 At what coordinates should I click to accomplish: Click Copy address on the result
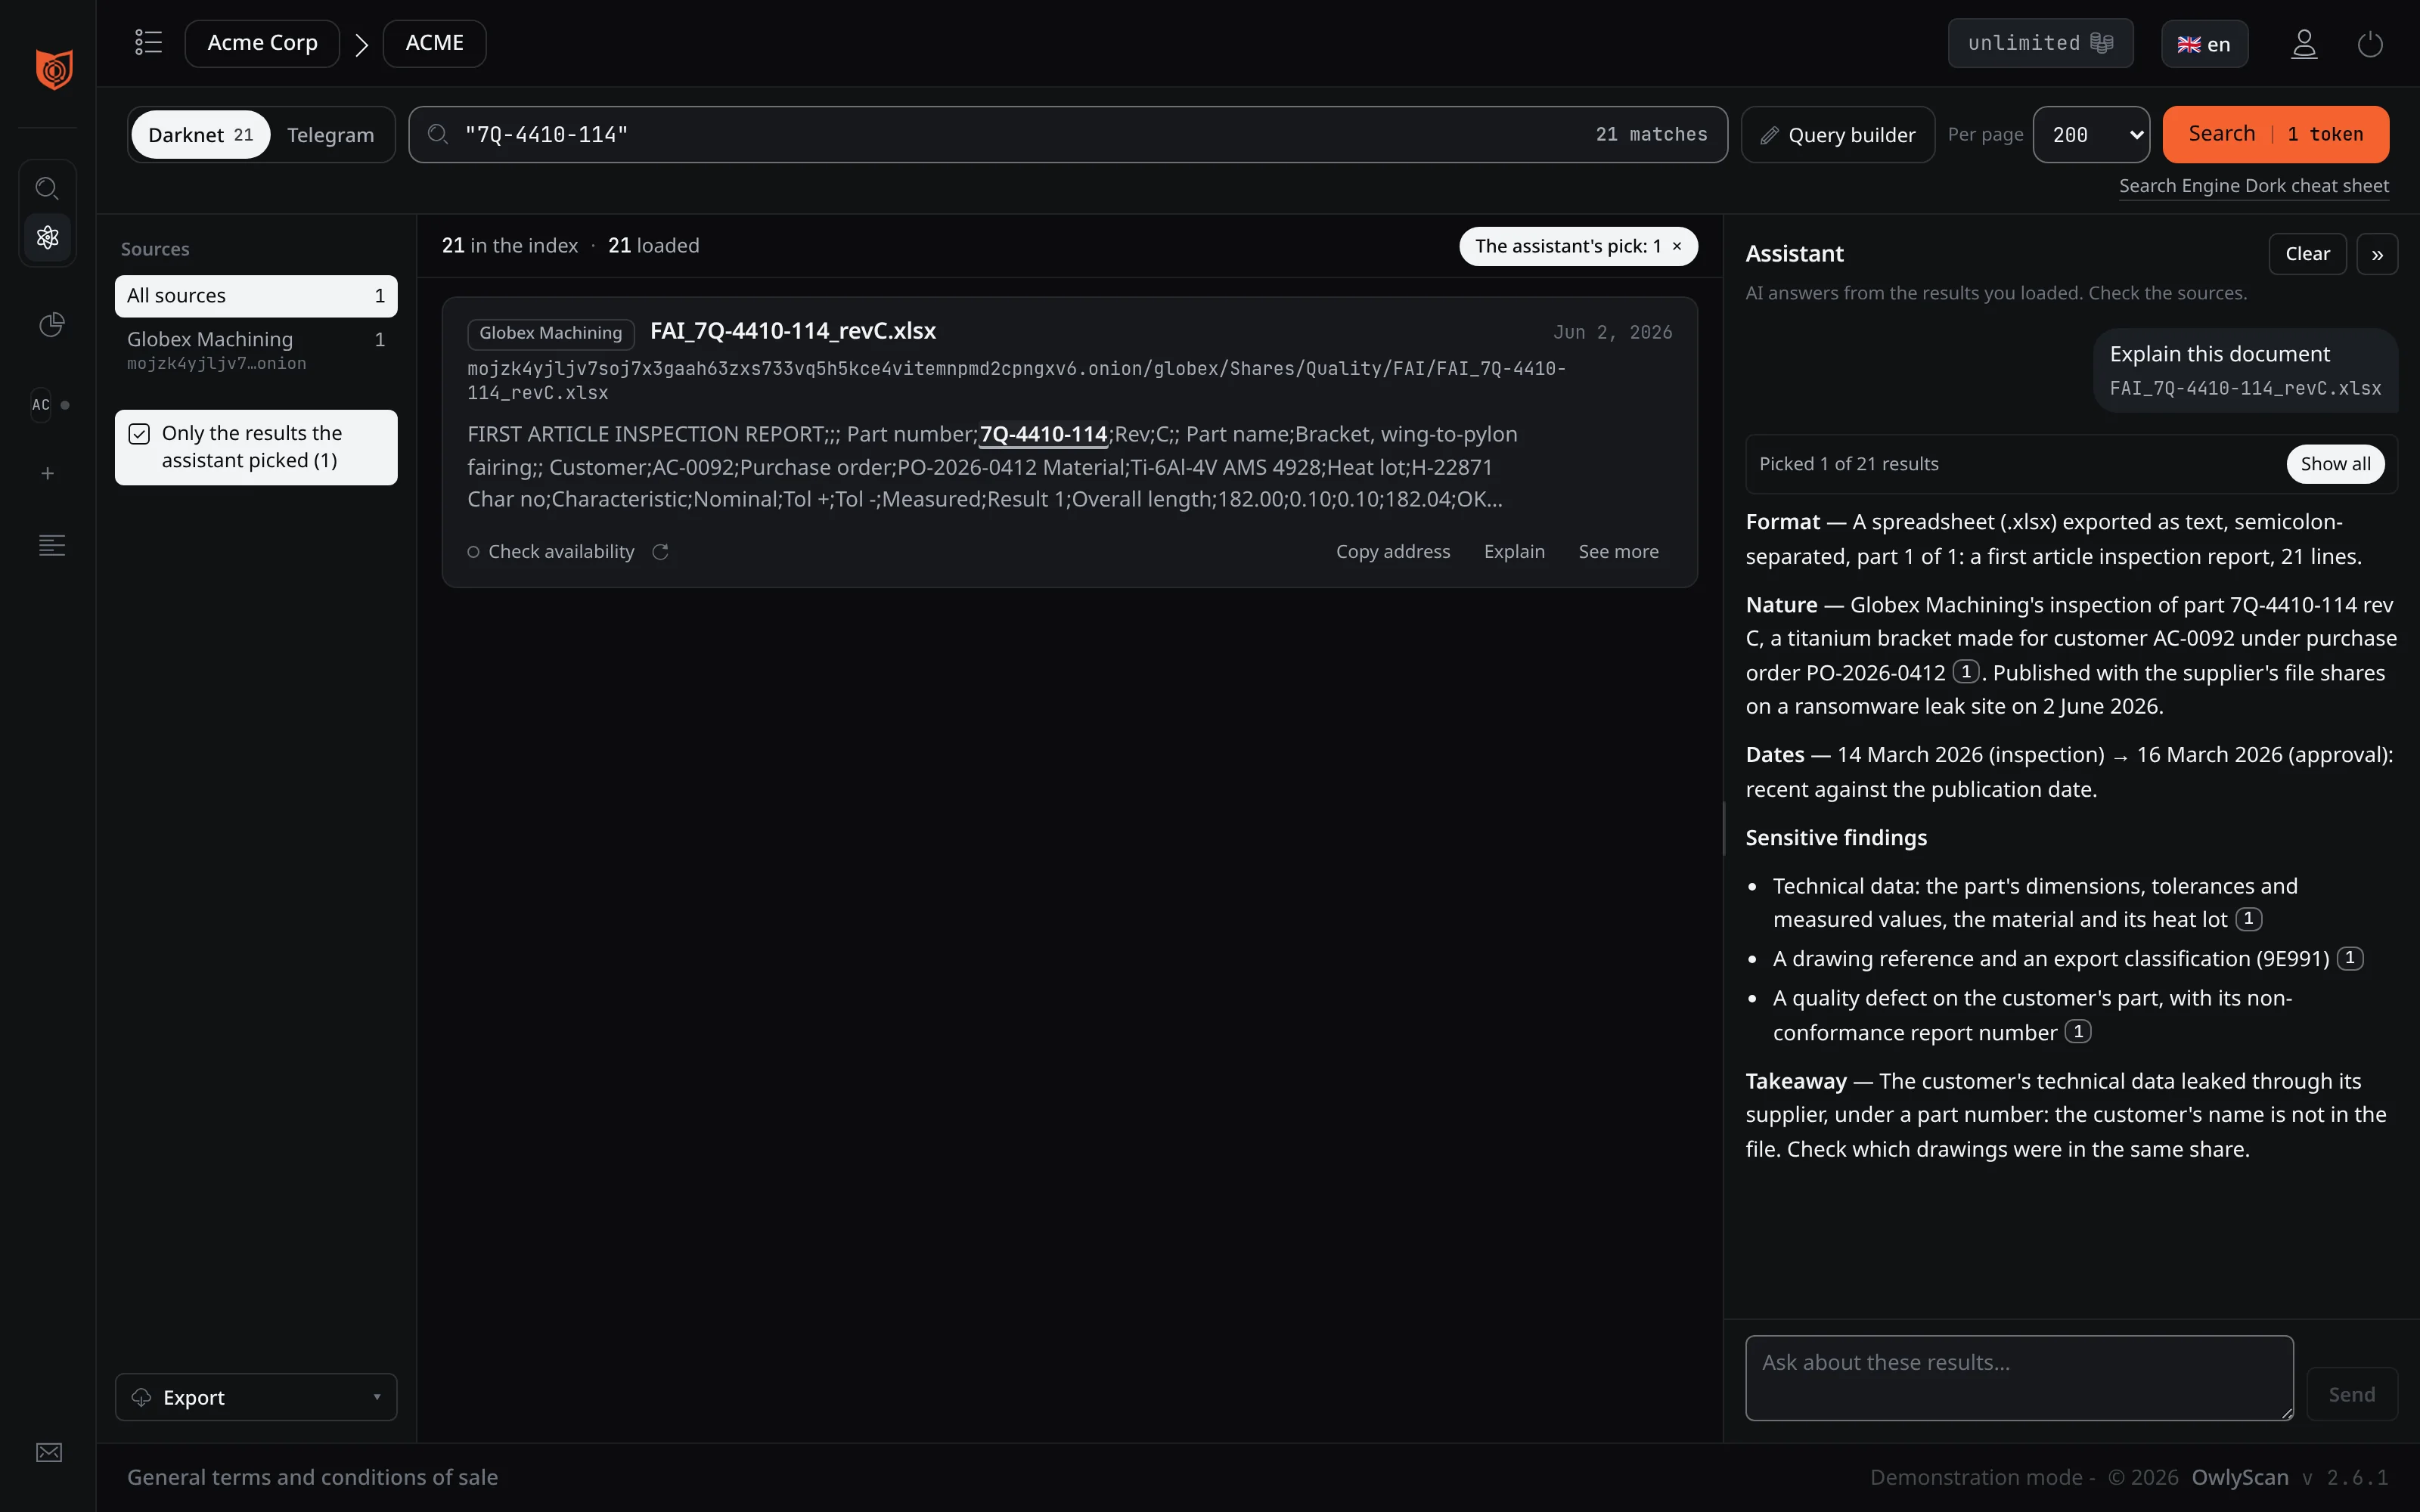tap(1393, 552)
